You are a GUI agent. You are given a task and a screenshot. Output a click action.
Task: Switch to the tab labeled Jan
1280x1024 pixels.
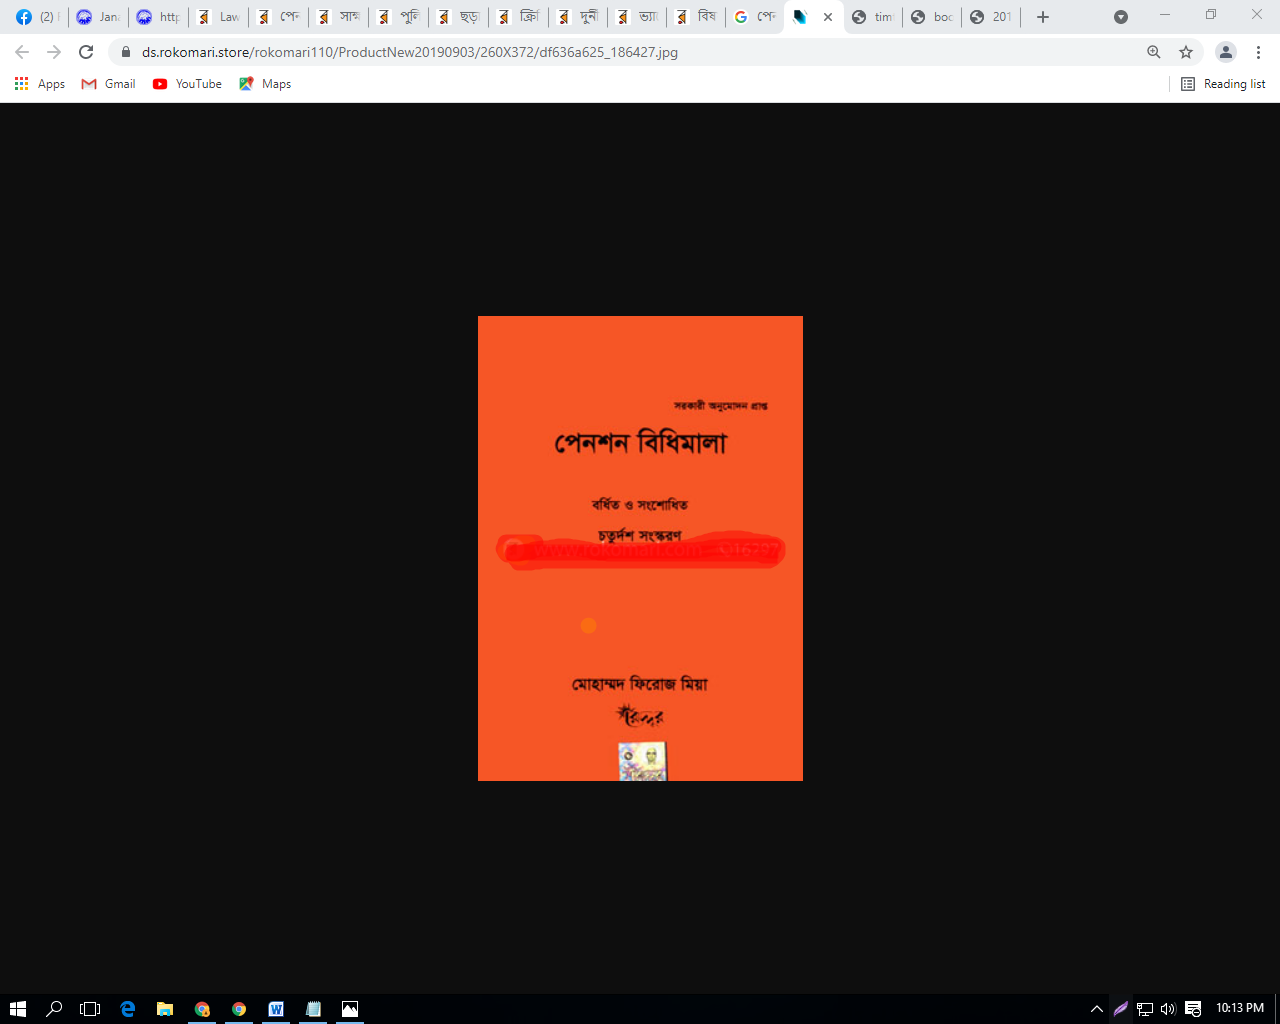98,17
